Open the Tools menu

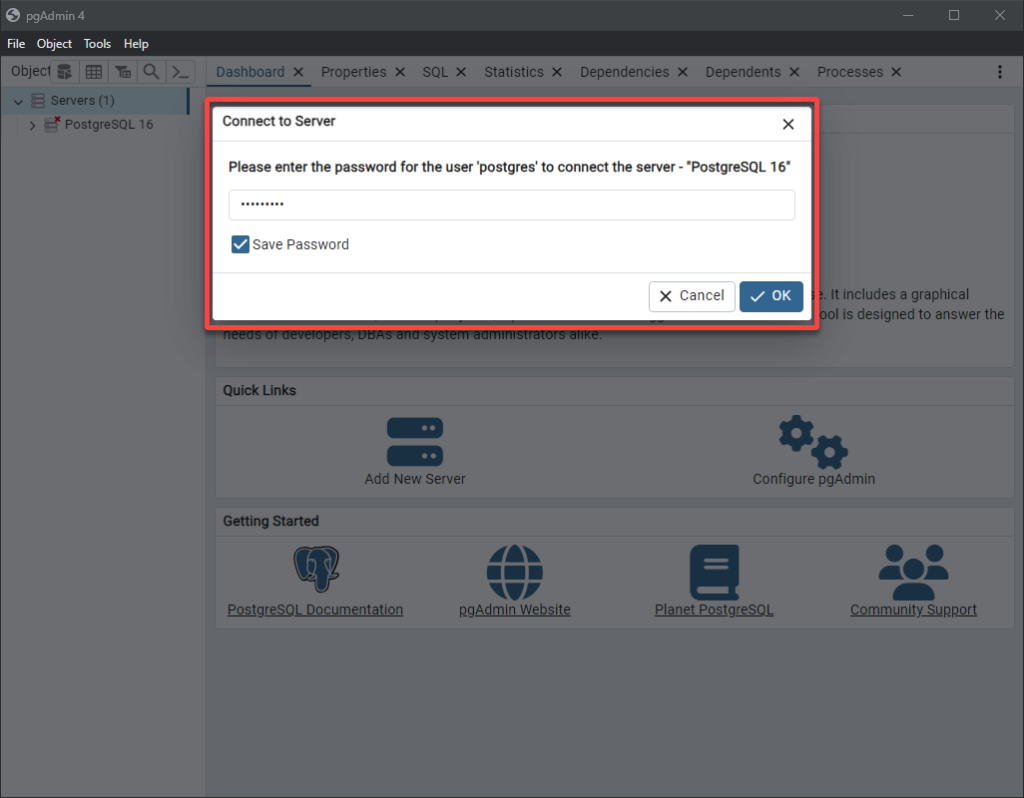[x=96, y=43]
